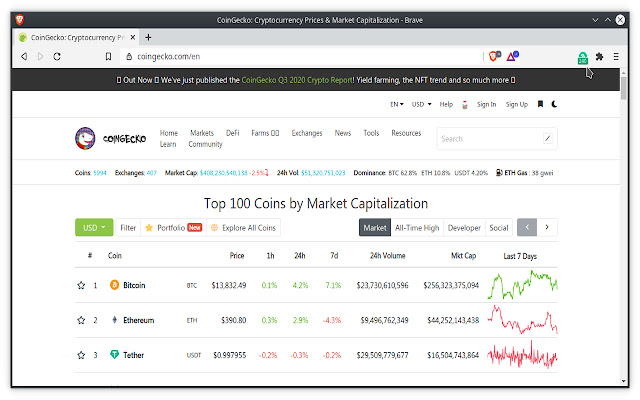The height and width of the screenshot is (400, 640).
Task: Click the left arrow table pager
Action: click(x=527, y=227)
